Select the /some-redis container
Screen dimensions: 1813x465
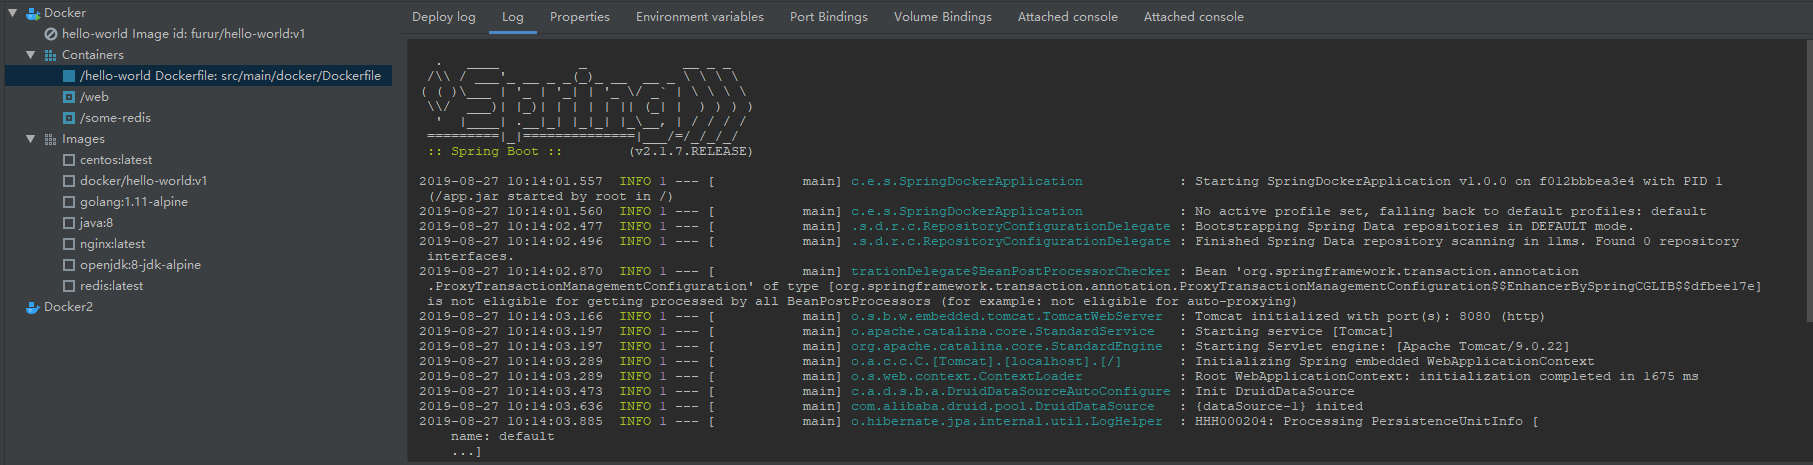pyautogui.click(x=115, y=118)
